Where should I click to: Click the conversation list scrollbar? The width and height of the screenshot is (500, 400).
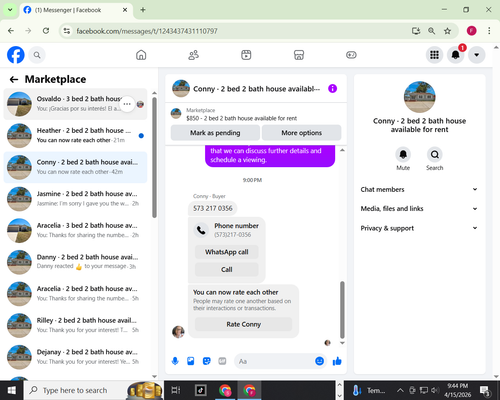pos(154,157)
